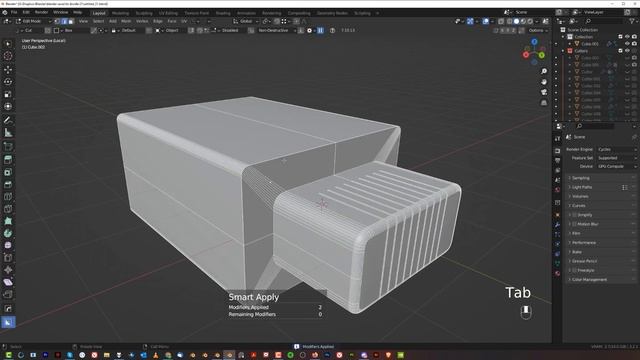Select the Shear tool
Image resolution: width=640 pixels, height=360 pixels.
8,282
